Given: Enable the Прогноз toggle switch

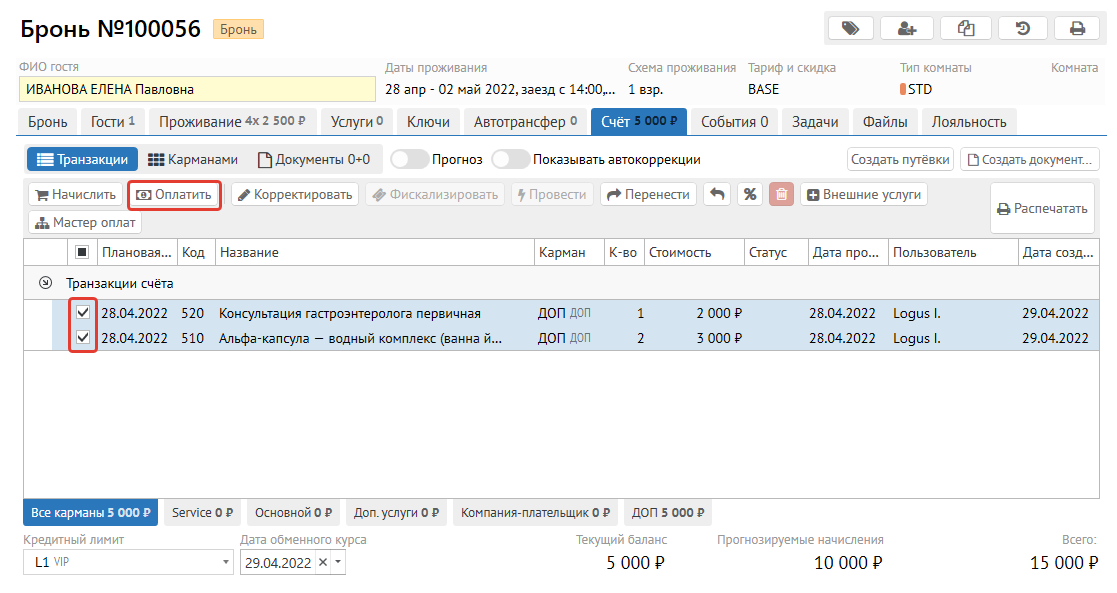Looking at the screenshot, I should click(408, 160).
